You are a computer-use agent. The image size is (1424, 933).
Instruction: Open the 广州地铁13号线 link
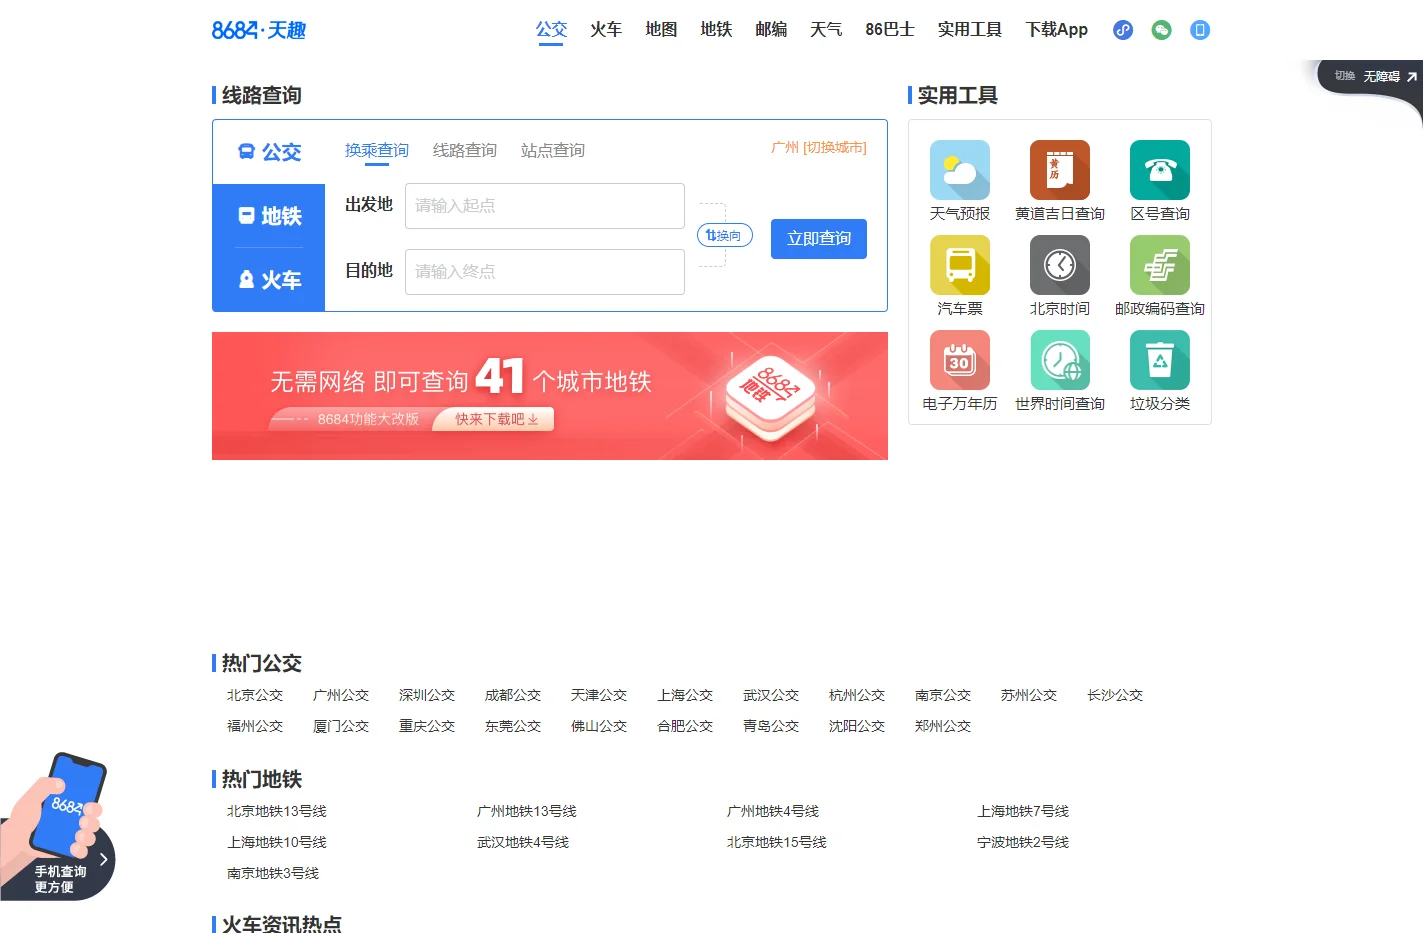coord(527,811)
